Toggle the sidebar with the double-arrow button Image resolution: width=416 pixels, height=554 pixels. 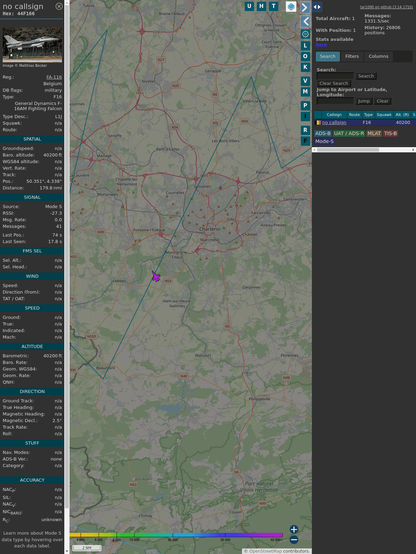317,6
